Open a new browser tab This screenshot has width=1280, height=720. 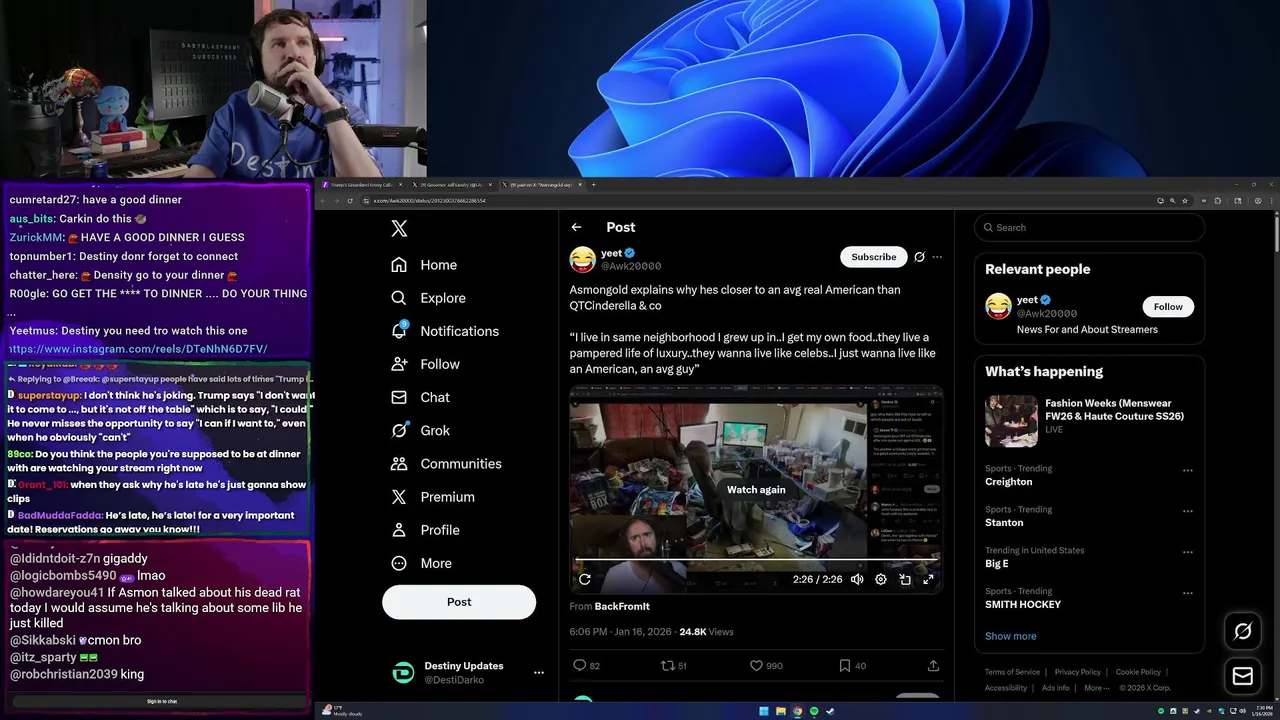[x=593, y=185]
